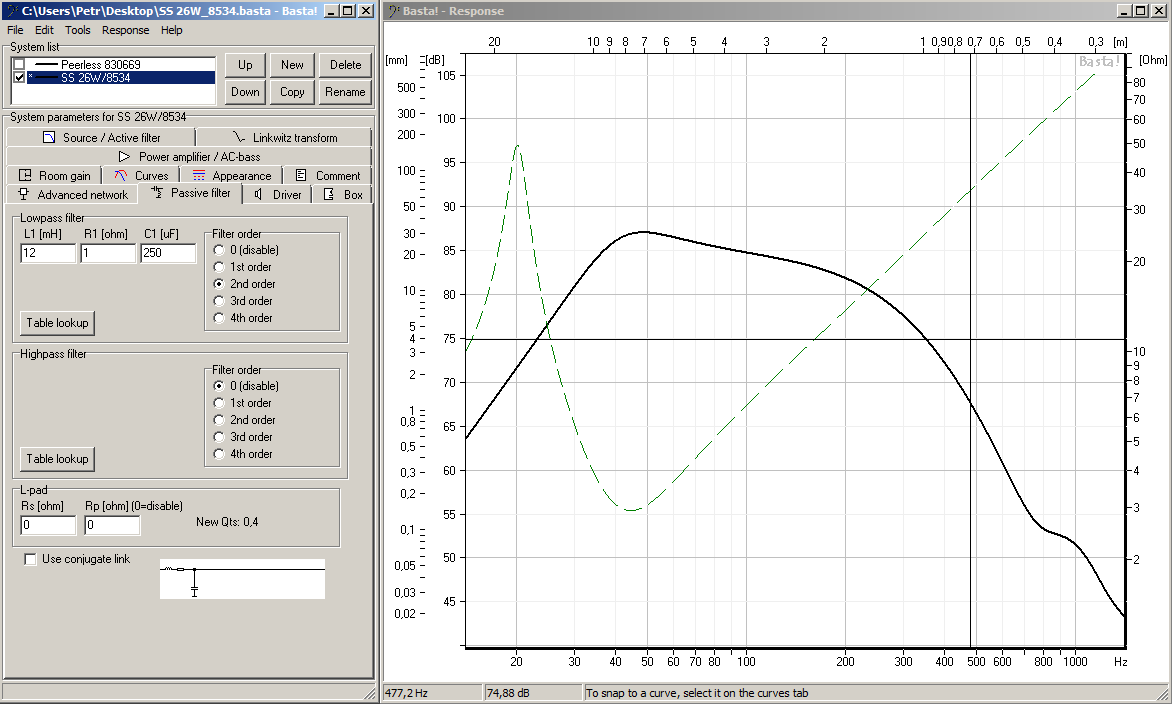Select lowpass 3rd order filter
This screenshot has width=1172, height=704.
pos(219,301)
